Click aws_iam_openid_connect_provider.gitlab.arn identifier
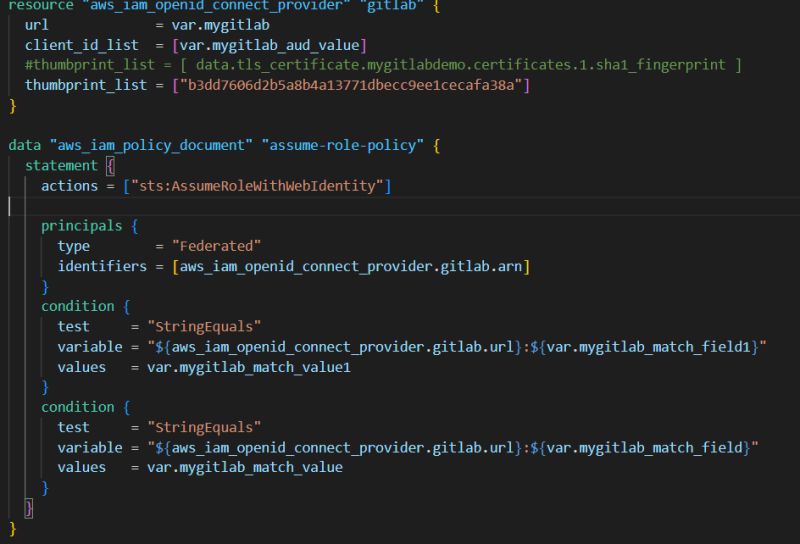The height and width of the screenshot is (544, 800). [351, 266]
